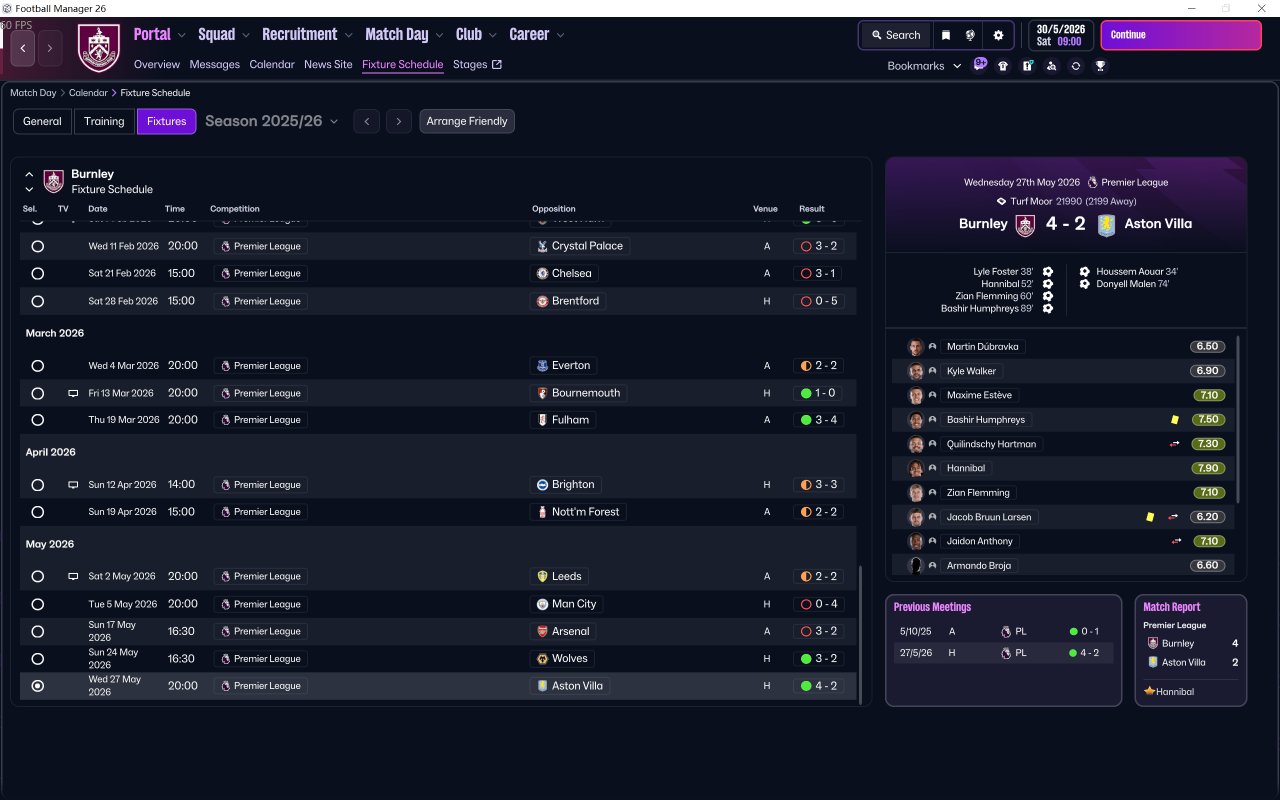Go forward with the right arrow button
Viewport: 1280px width, 800px height.
click(50, 48)
